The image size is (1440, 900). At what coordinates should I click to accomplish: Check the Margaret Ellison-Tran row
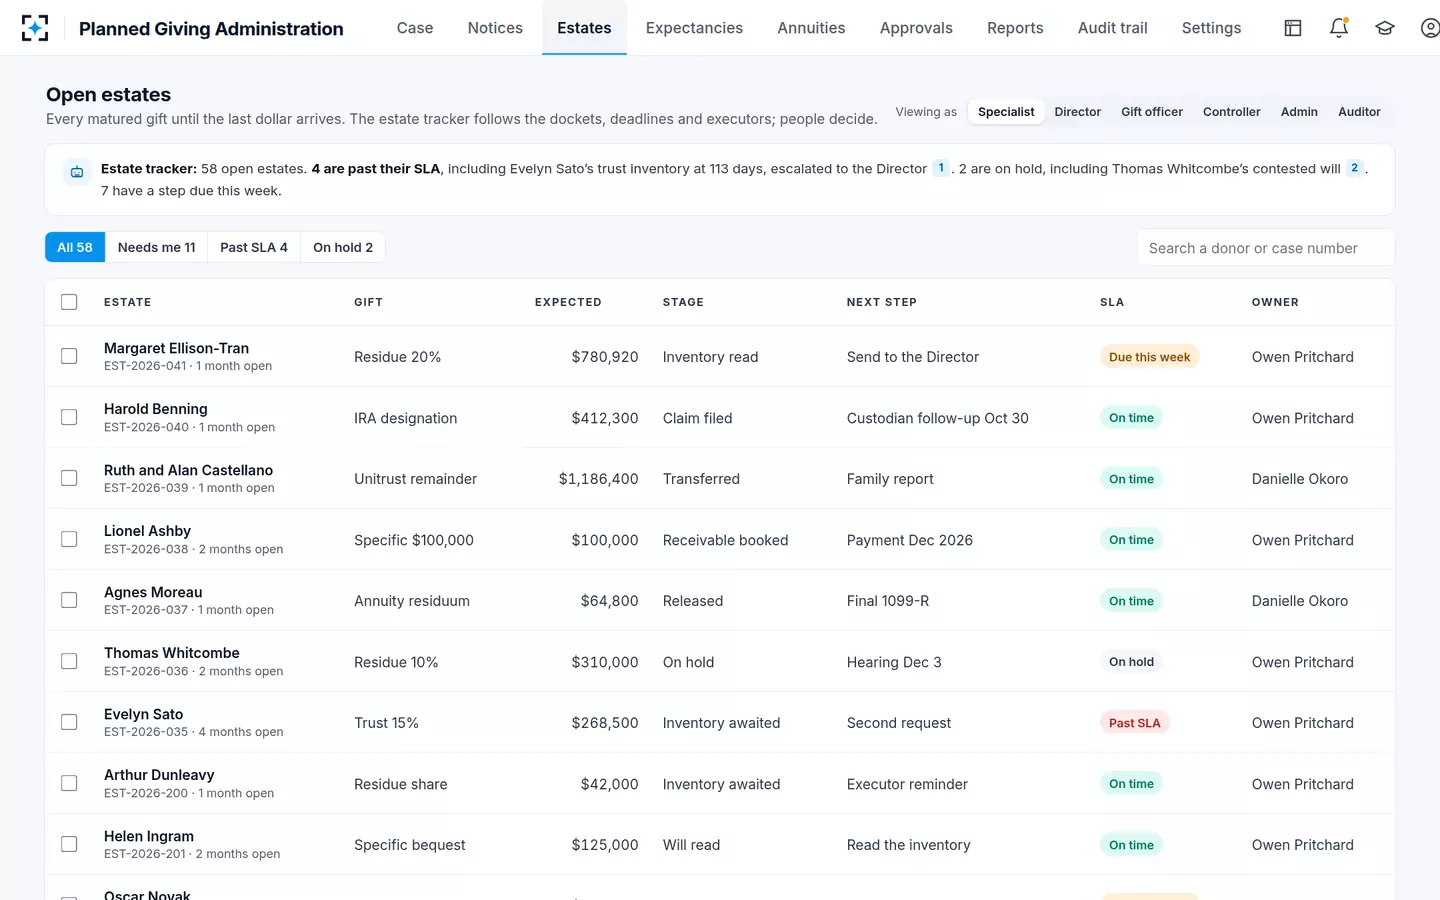click(x=69, y=356)
